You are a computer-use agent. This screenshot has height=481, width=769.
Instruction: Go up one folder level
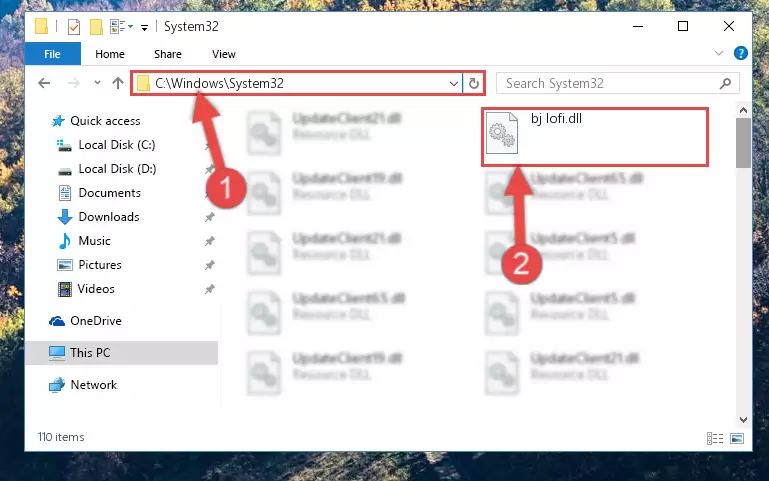click(x=118, y=83)
